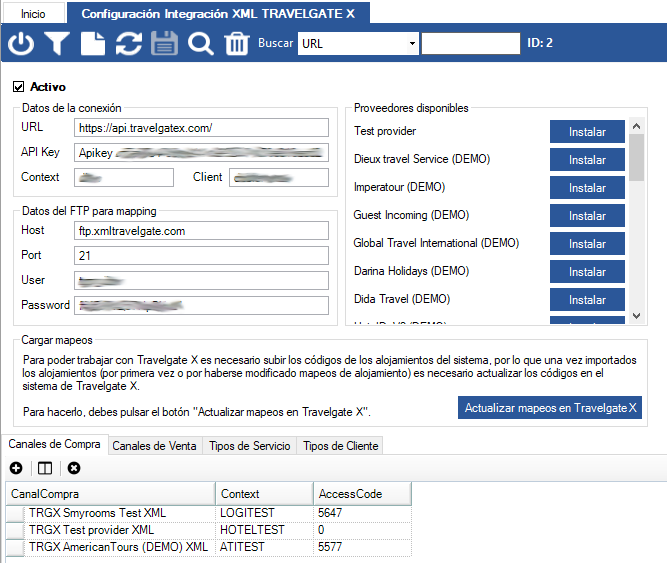
Task: Click down arrow of providers scrollbar
Action: tap(636, 316)
